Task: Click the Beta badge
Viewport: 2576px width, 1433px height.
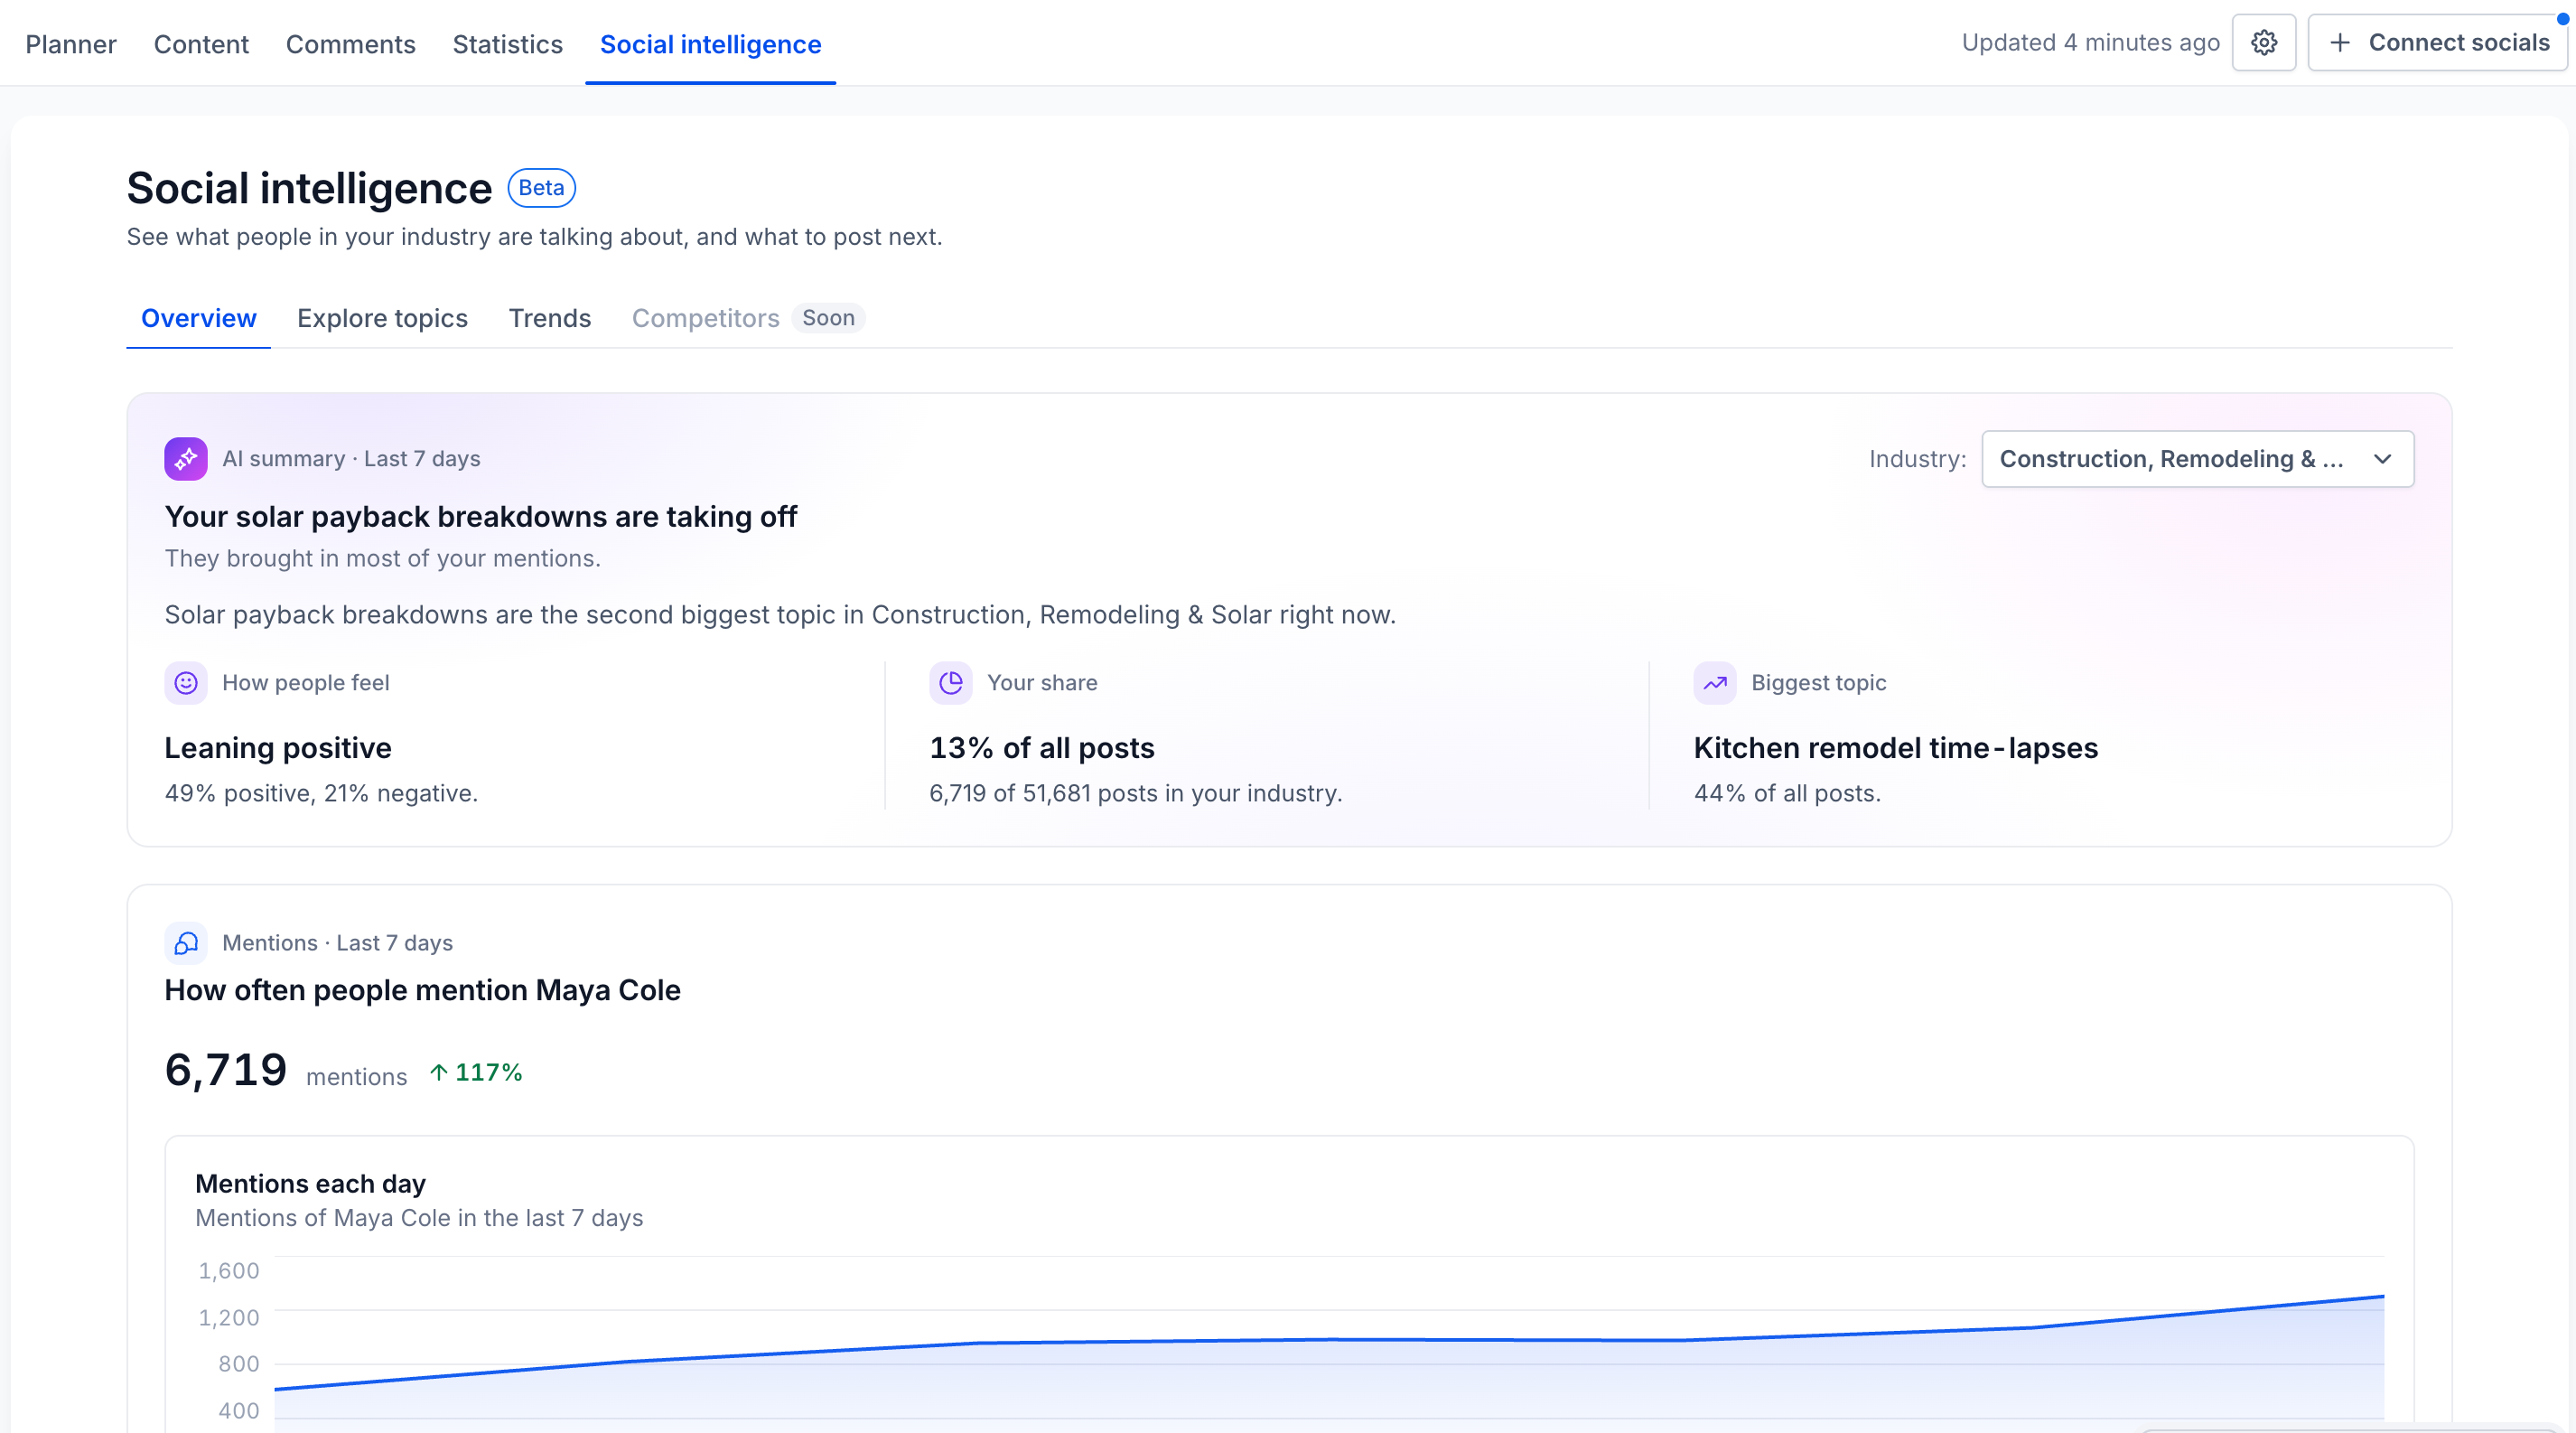Action: tap(541, 188)
